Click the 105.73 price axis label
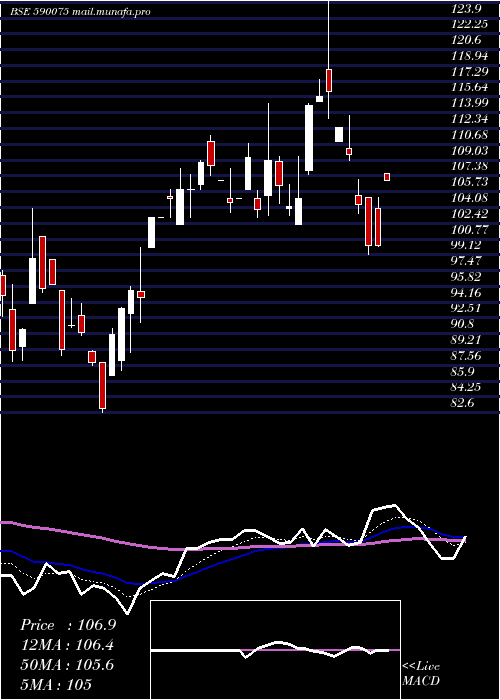This screenshot has height=700, width=500. (x=471, y=182)
